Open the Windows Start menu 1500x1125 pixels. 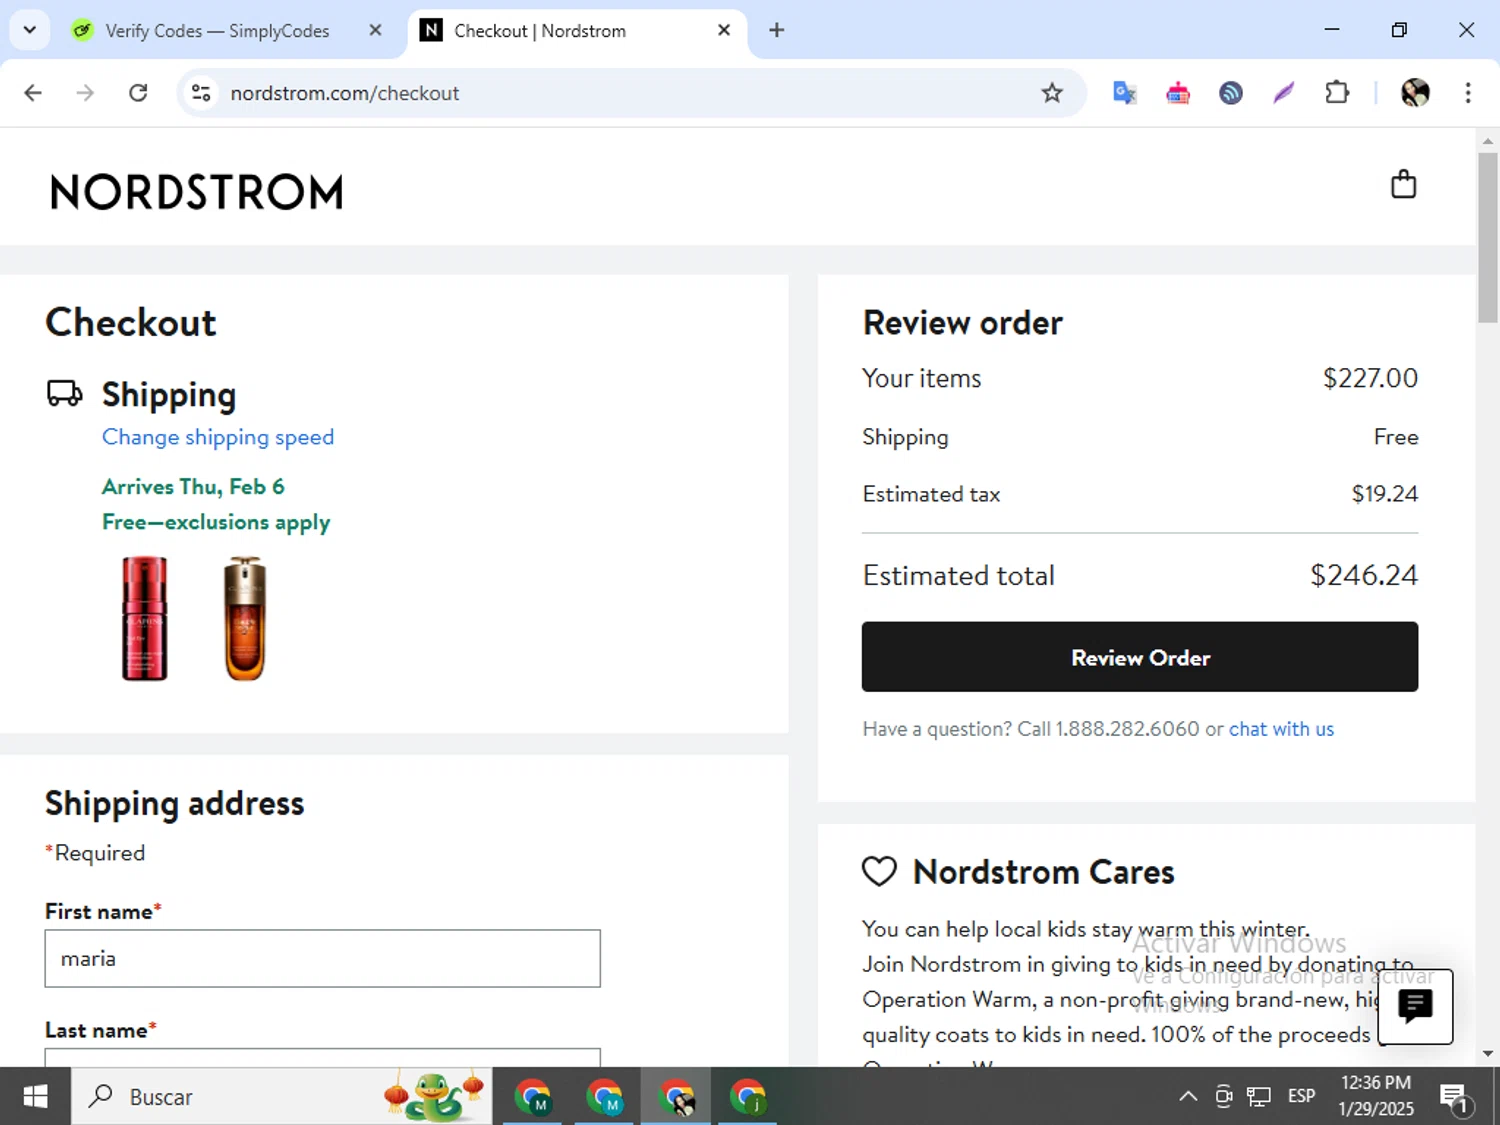pyautogui.click(x=35, y=1096)
